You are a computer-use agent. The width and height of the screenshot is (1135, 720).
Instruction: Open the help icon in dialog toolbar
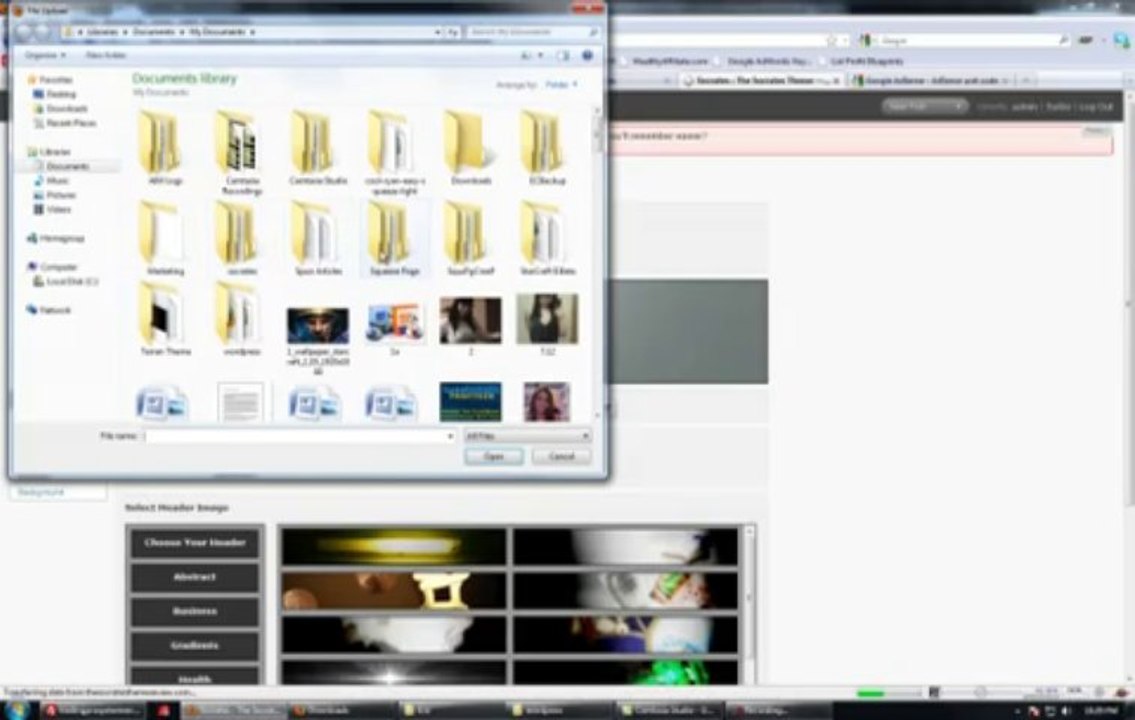(x=588, y=56)
